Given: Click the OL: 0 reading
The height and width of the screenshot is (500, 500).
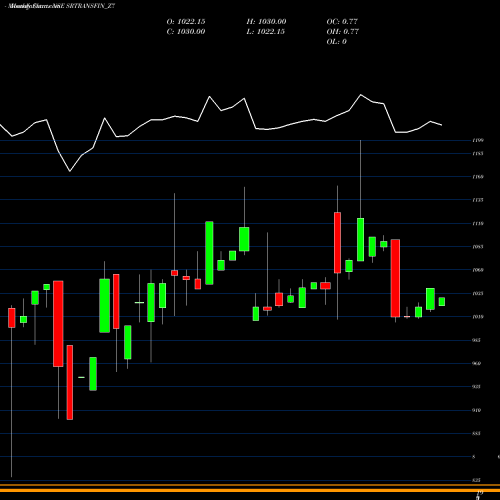Looking at the screenshot, I should 337,42.
